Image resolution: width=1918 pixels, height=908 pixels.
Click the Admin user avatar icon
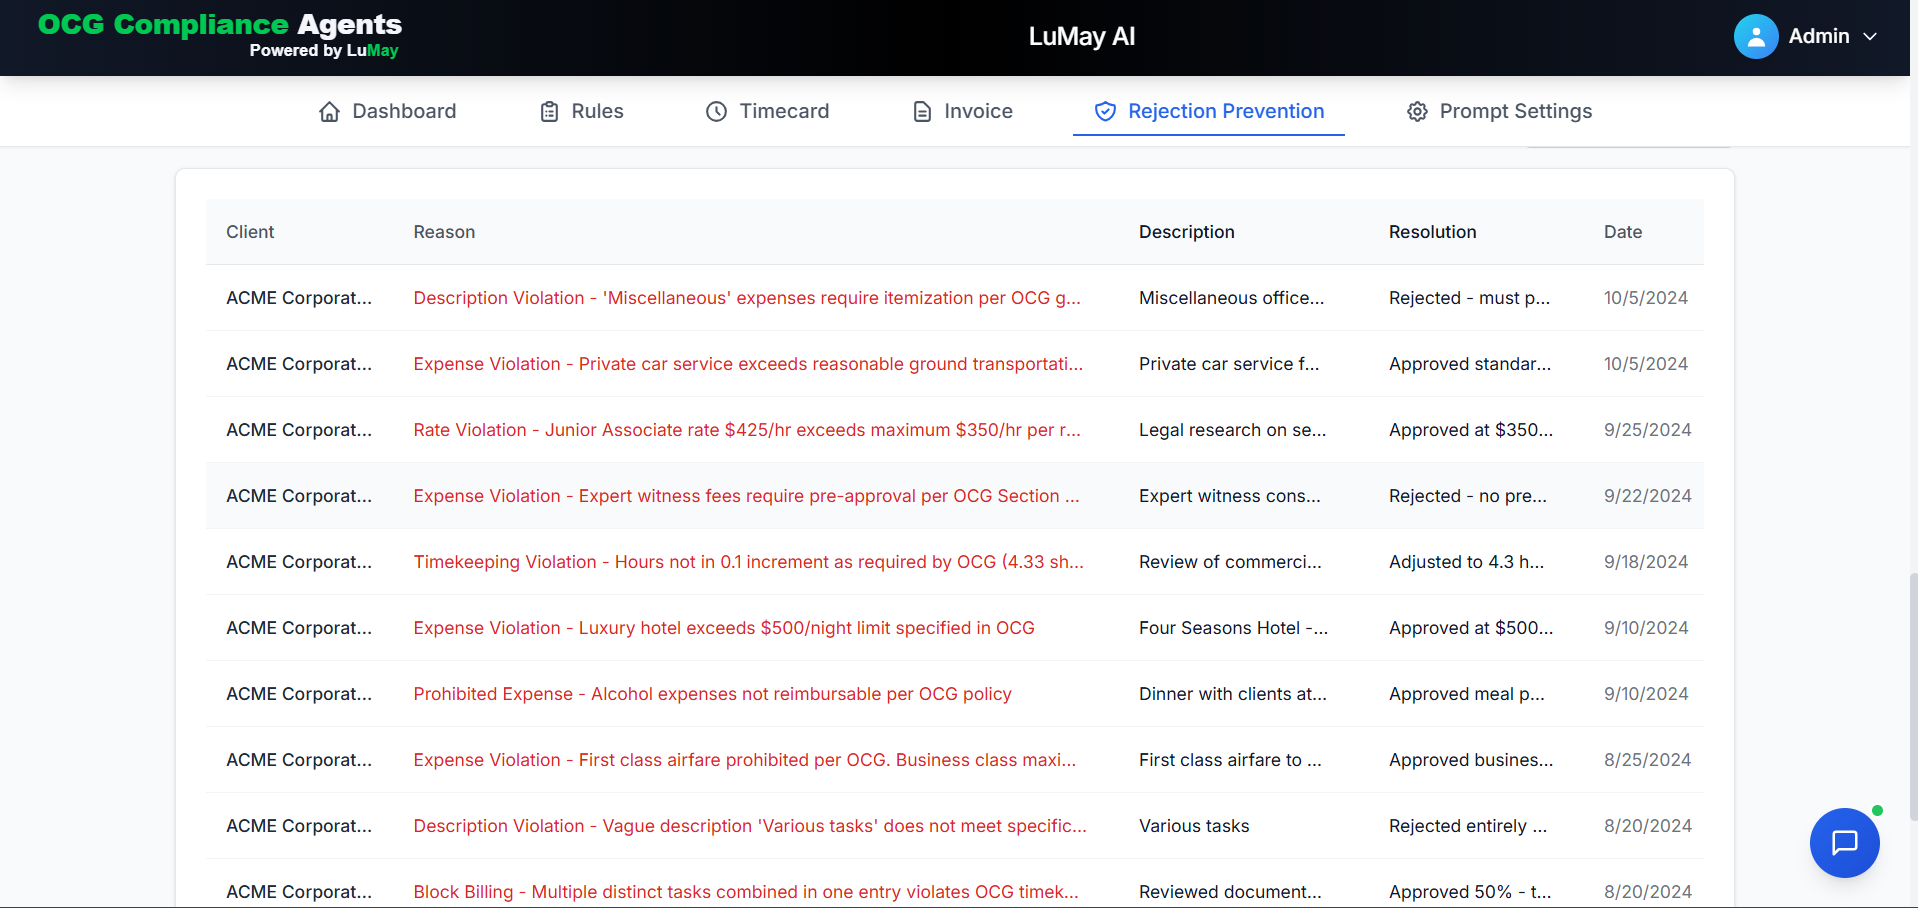[1756, 37]
